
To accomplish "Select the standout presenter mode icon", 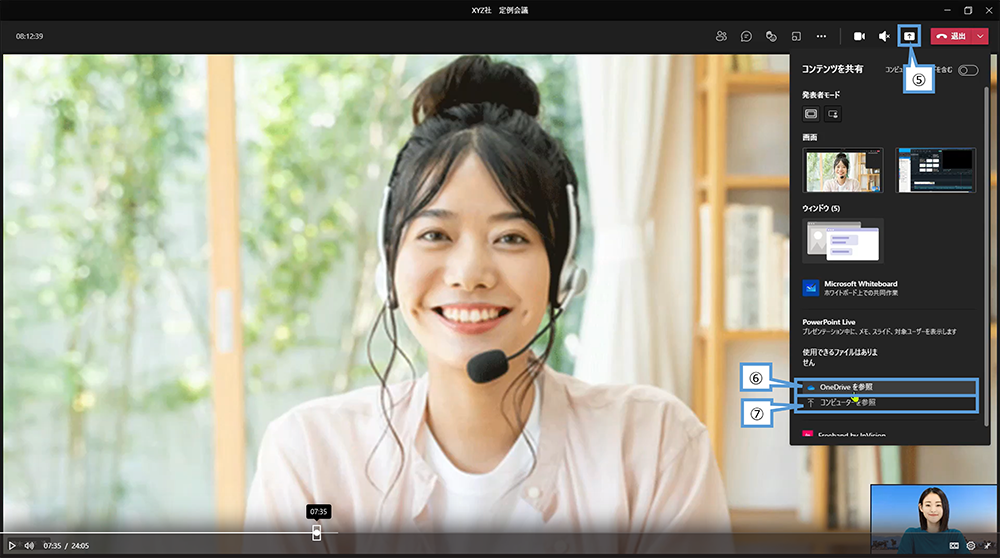I will coord(833,114).
